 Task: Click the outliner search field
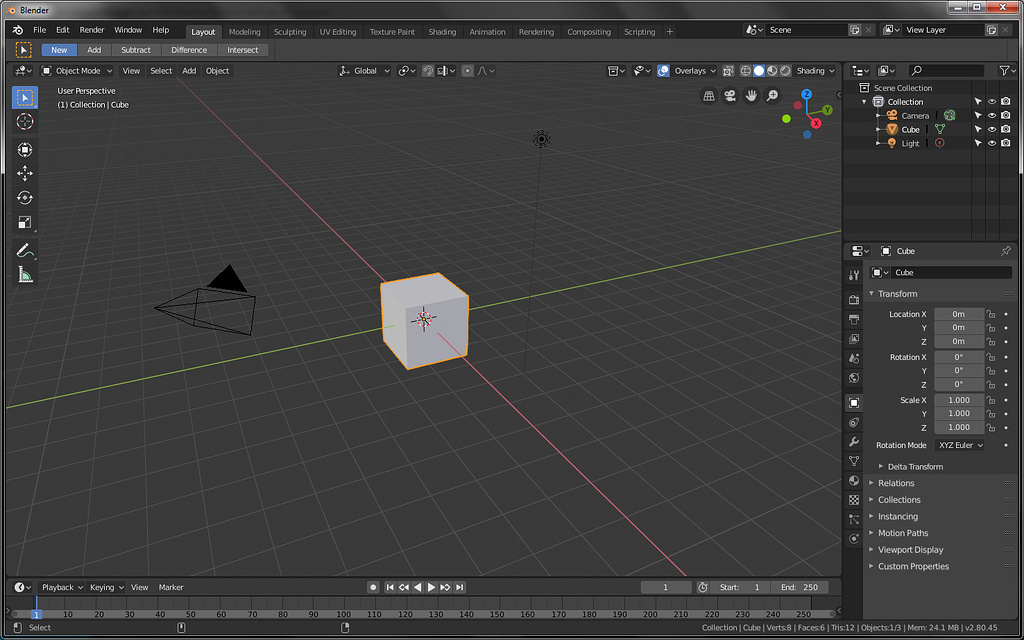[x=945, y=71]
